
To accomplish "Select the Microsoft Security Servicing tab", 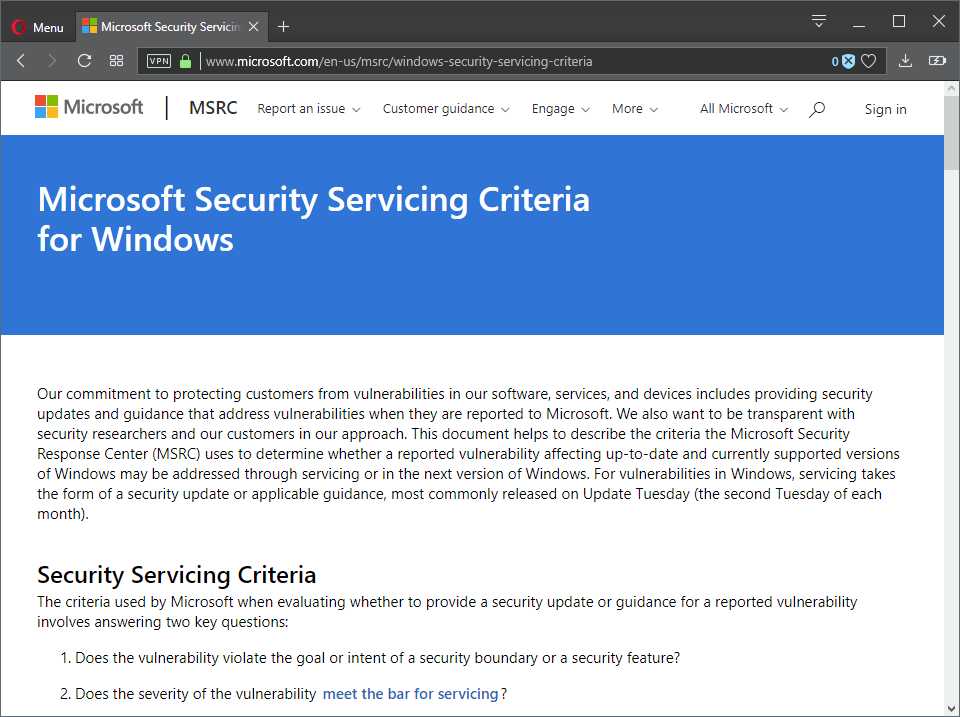I will [x=171, y=27].
